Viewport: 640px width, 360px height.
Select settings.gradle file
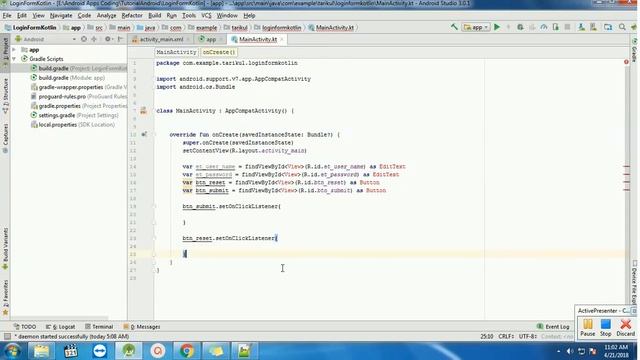[75, 115]
